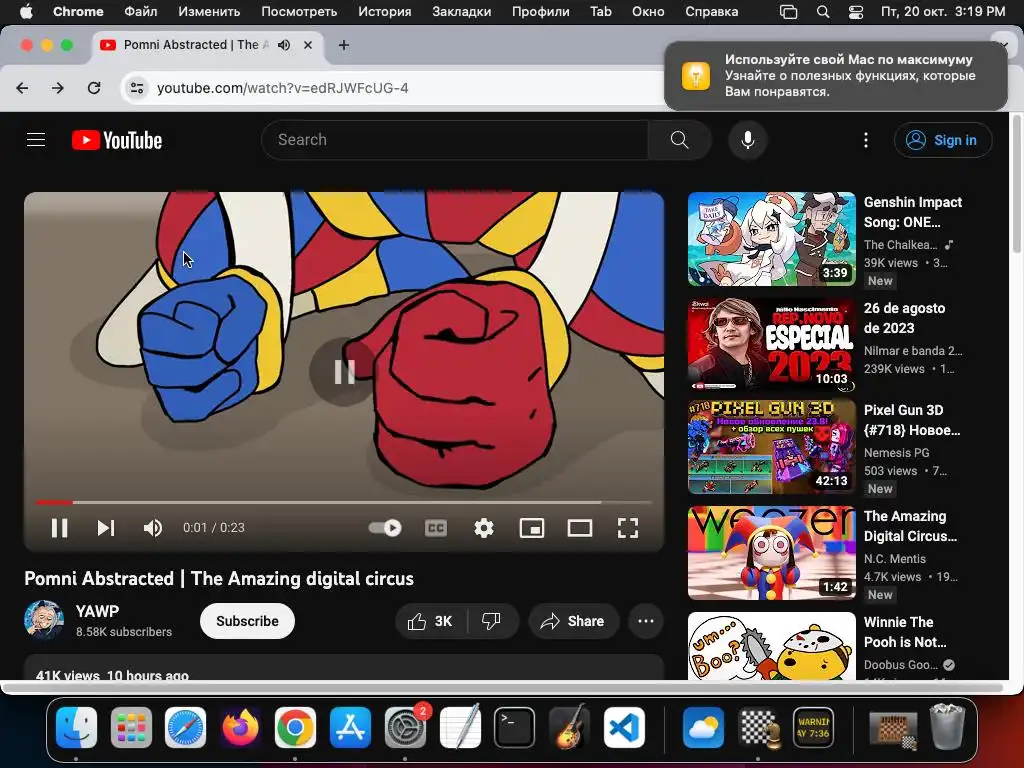This screenshot has height=768, width=1024.
Task: Focus the YouTube Search field
Action: point(455,140)
